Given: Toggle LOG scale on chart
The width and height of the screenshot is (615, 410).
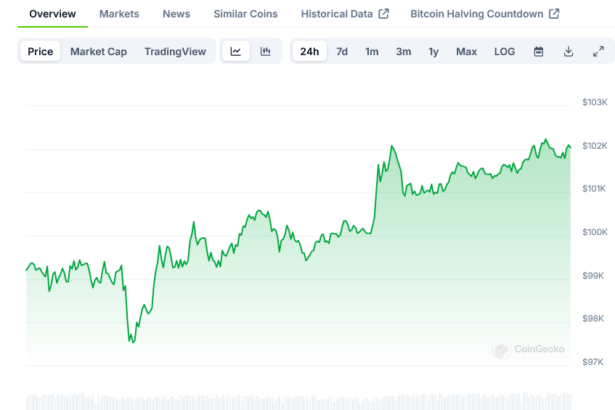Looking at the screenshot, I should pyautogui.click(x=504, y=52).
